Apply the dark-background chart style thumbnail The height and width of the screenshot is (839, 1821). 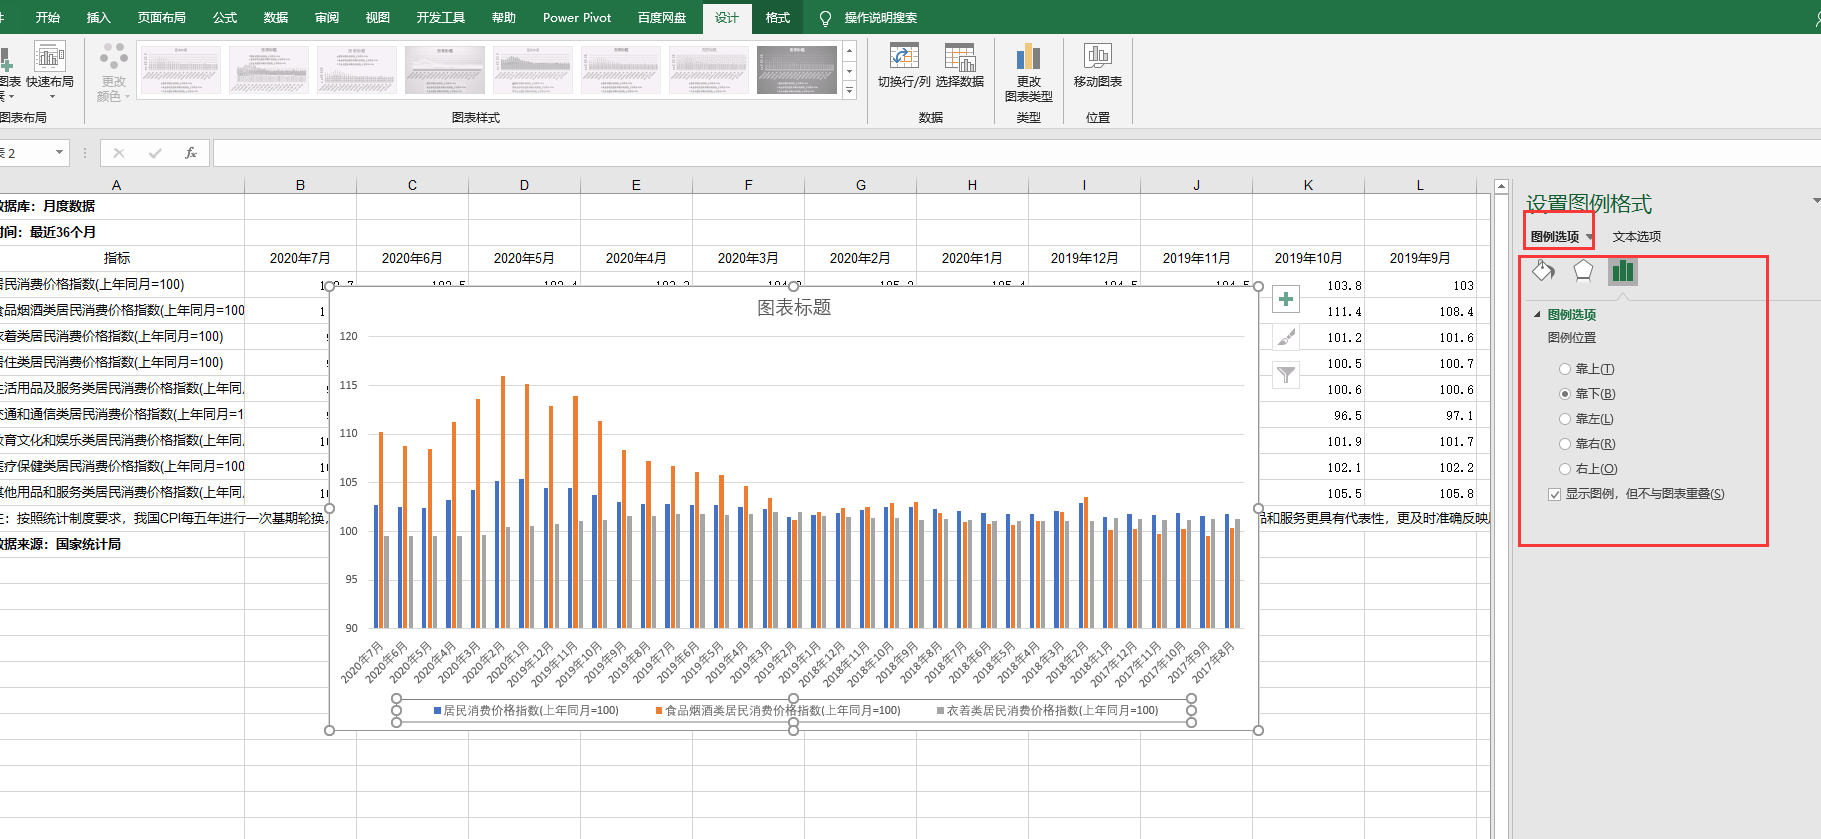point(796,70)
